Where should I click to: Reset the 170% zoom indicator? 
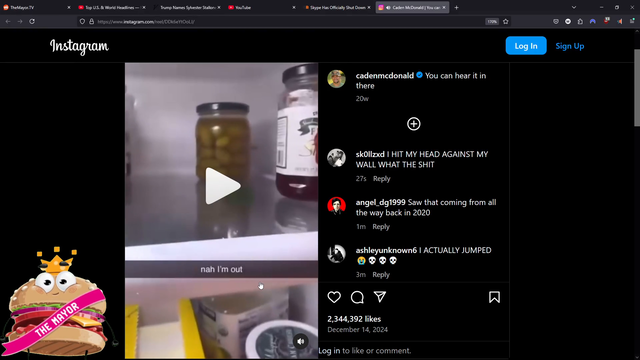point(492,22)
